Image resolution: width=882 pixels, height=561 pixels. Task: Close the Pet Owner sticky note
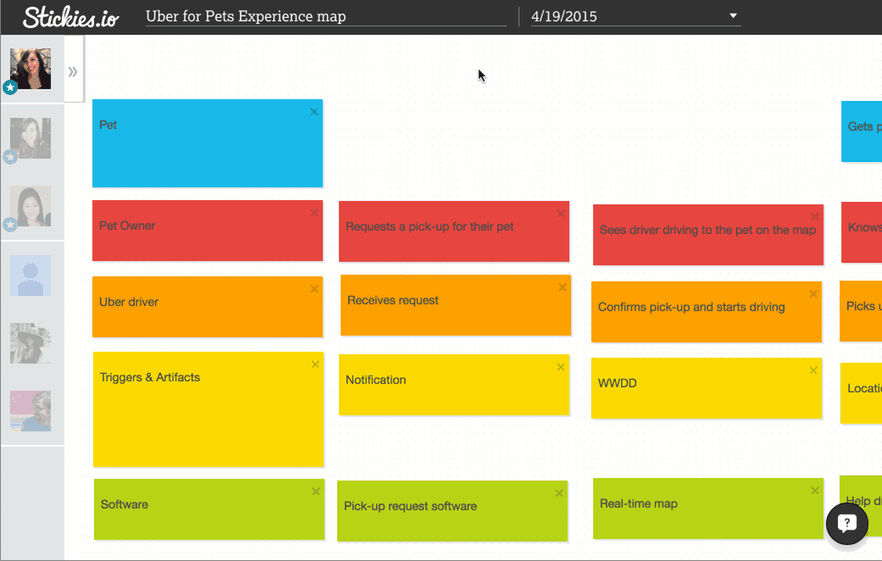tap(314, 213)
